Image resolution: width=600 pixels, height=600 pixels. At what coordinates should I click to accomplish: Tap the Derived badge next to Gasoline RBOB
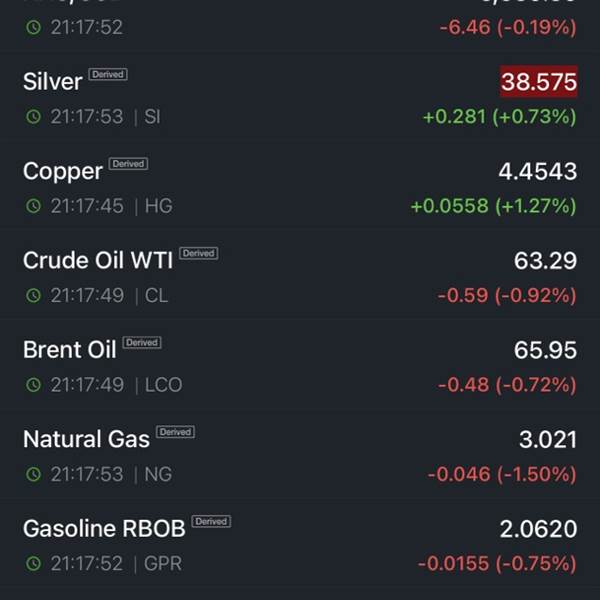coord(211,521)
